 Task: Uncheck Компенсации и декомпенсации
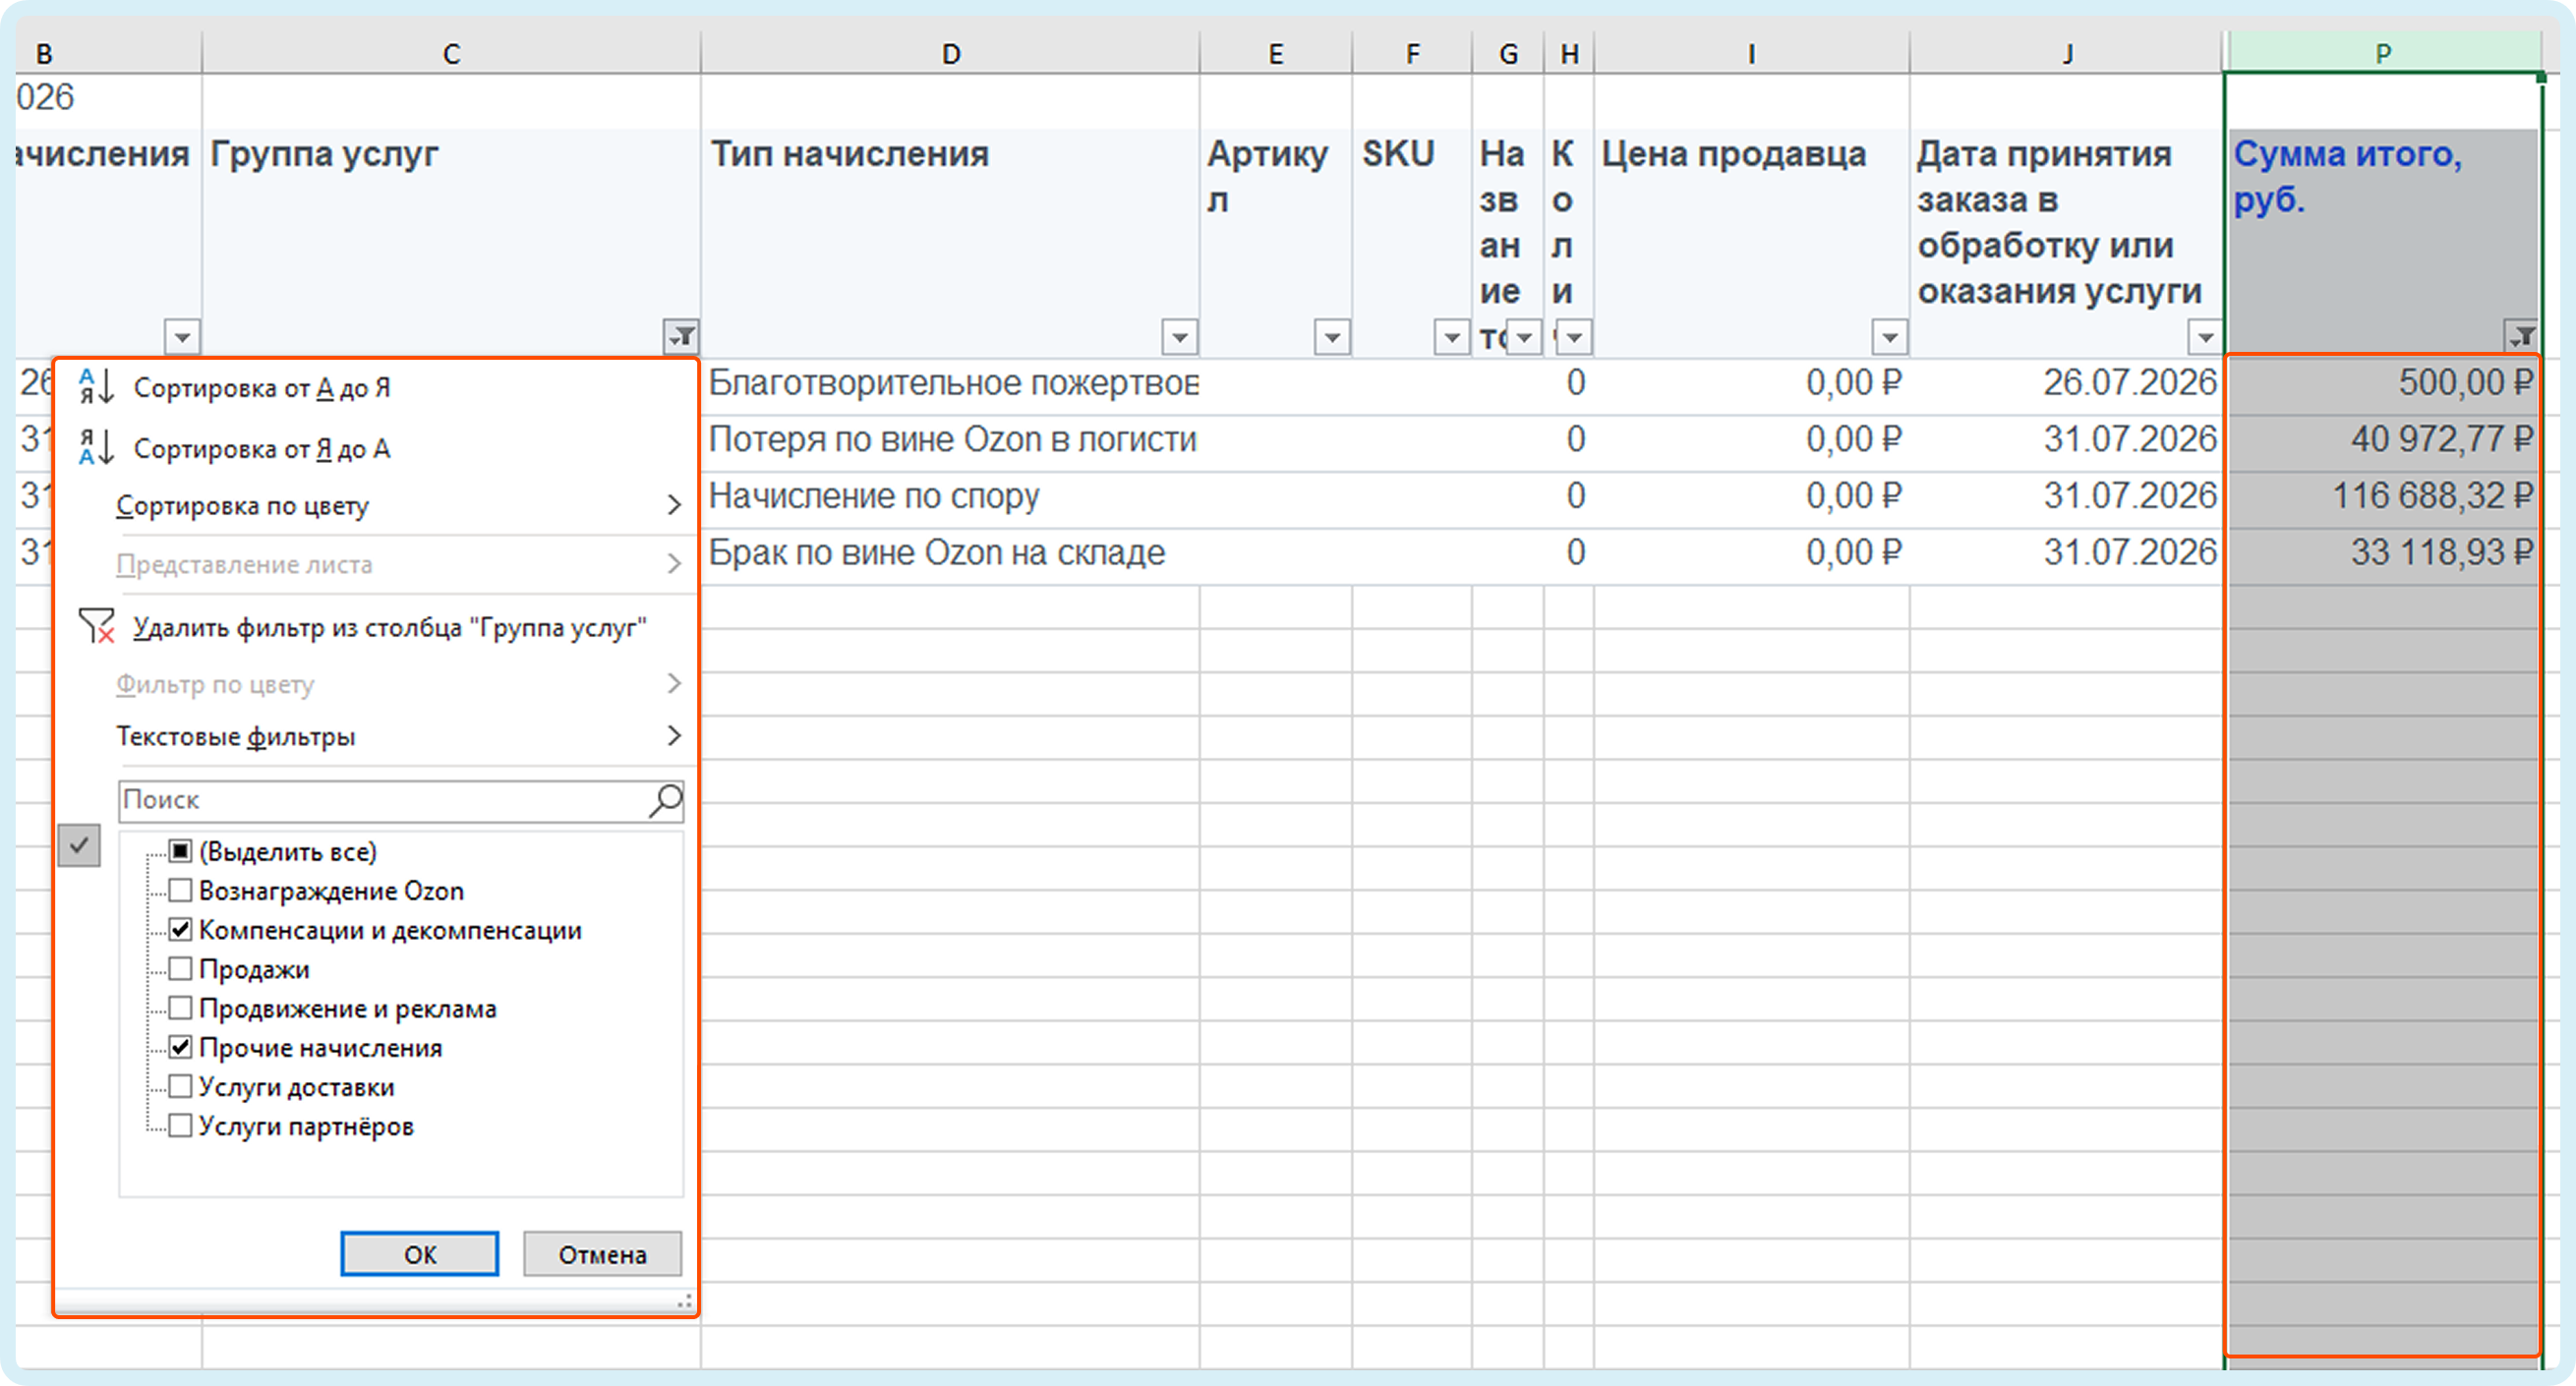pyautogui.click(x=180, y=929)
